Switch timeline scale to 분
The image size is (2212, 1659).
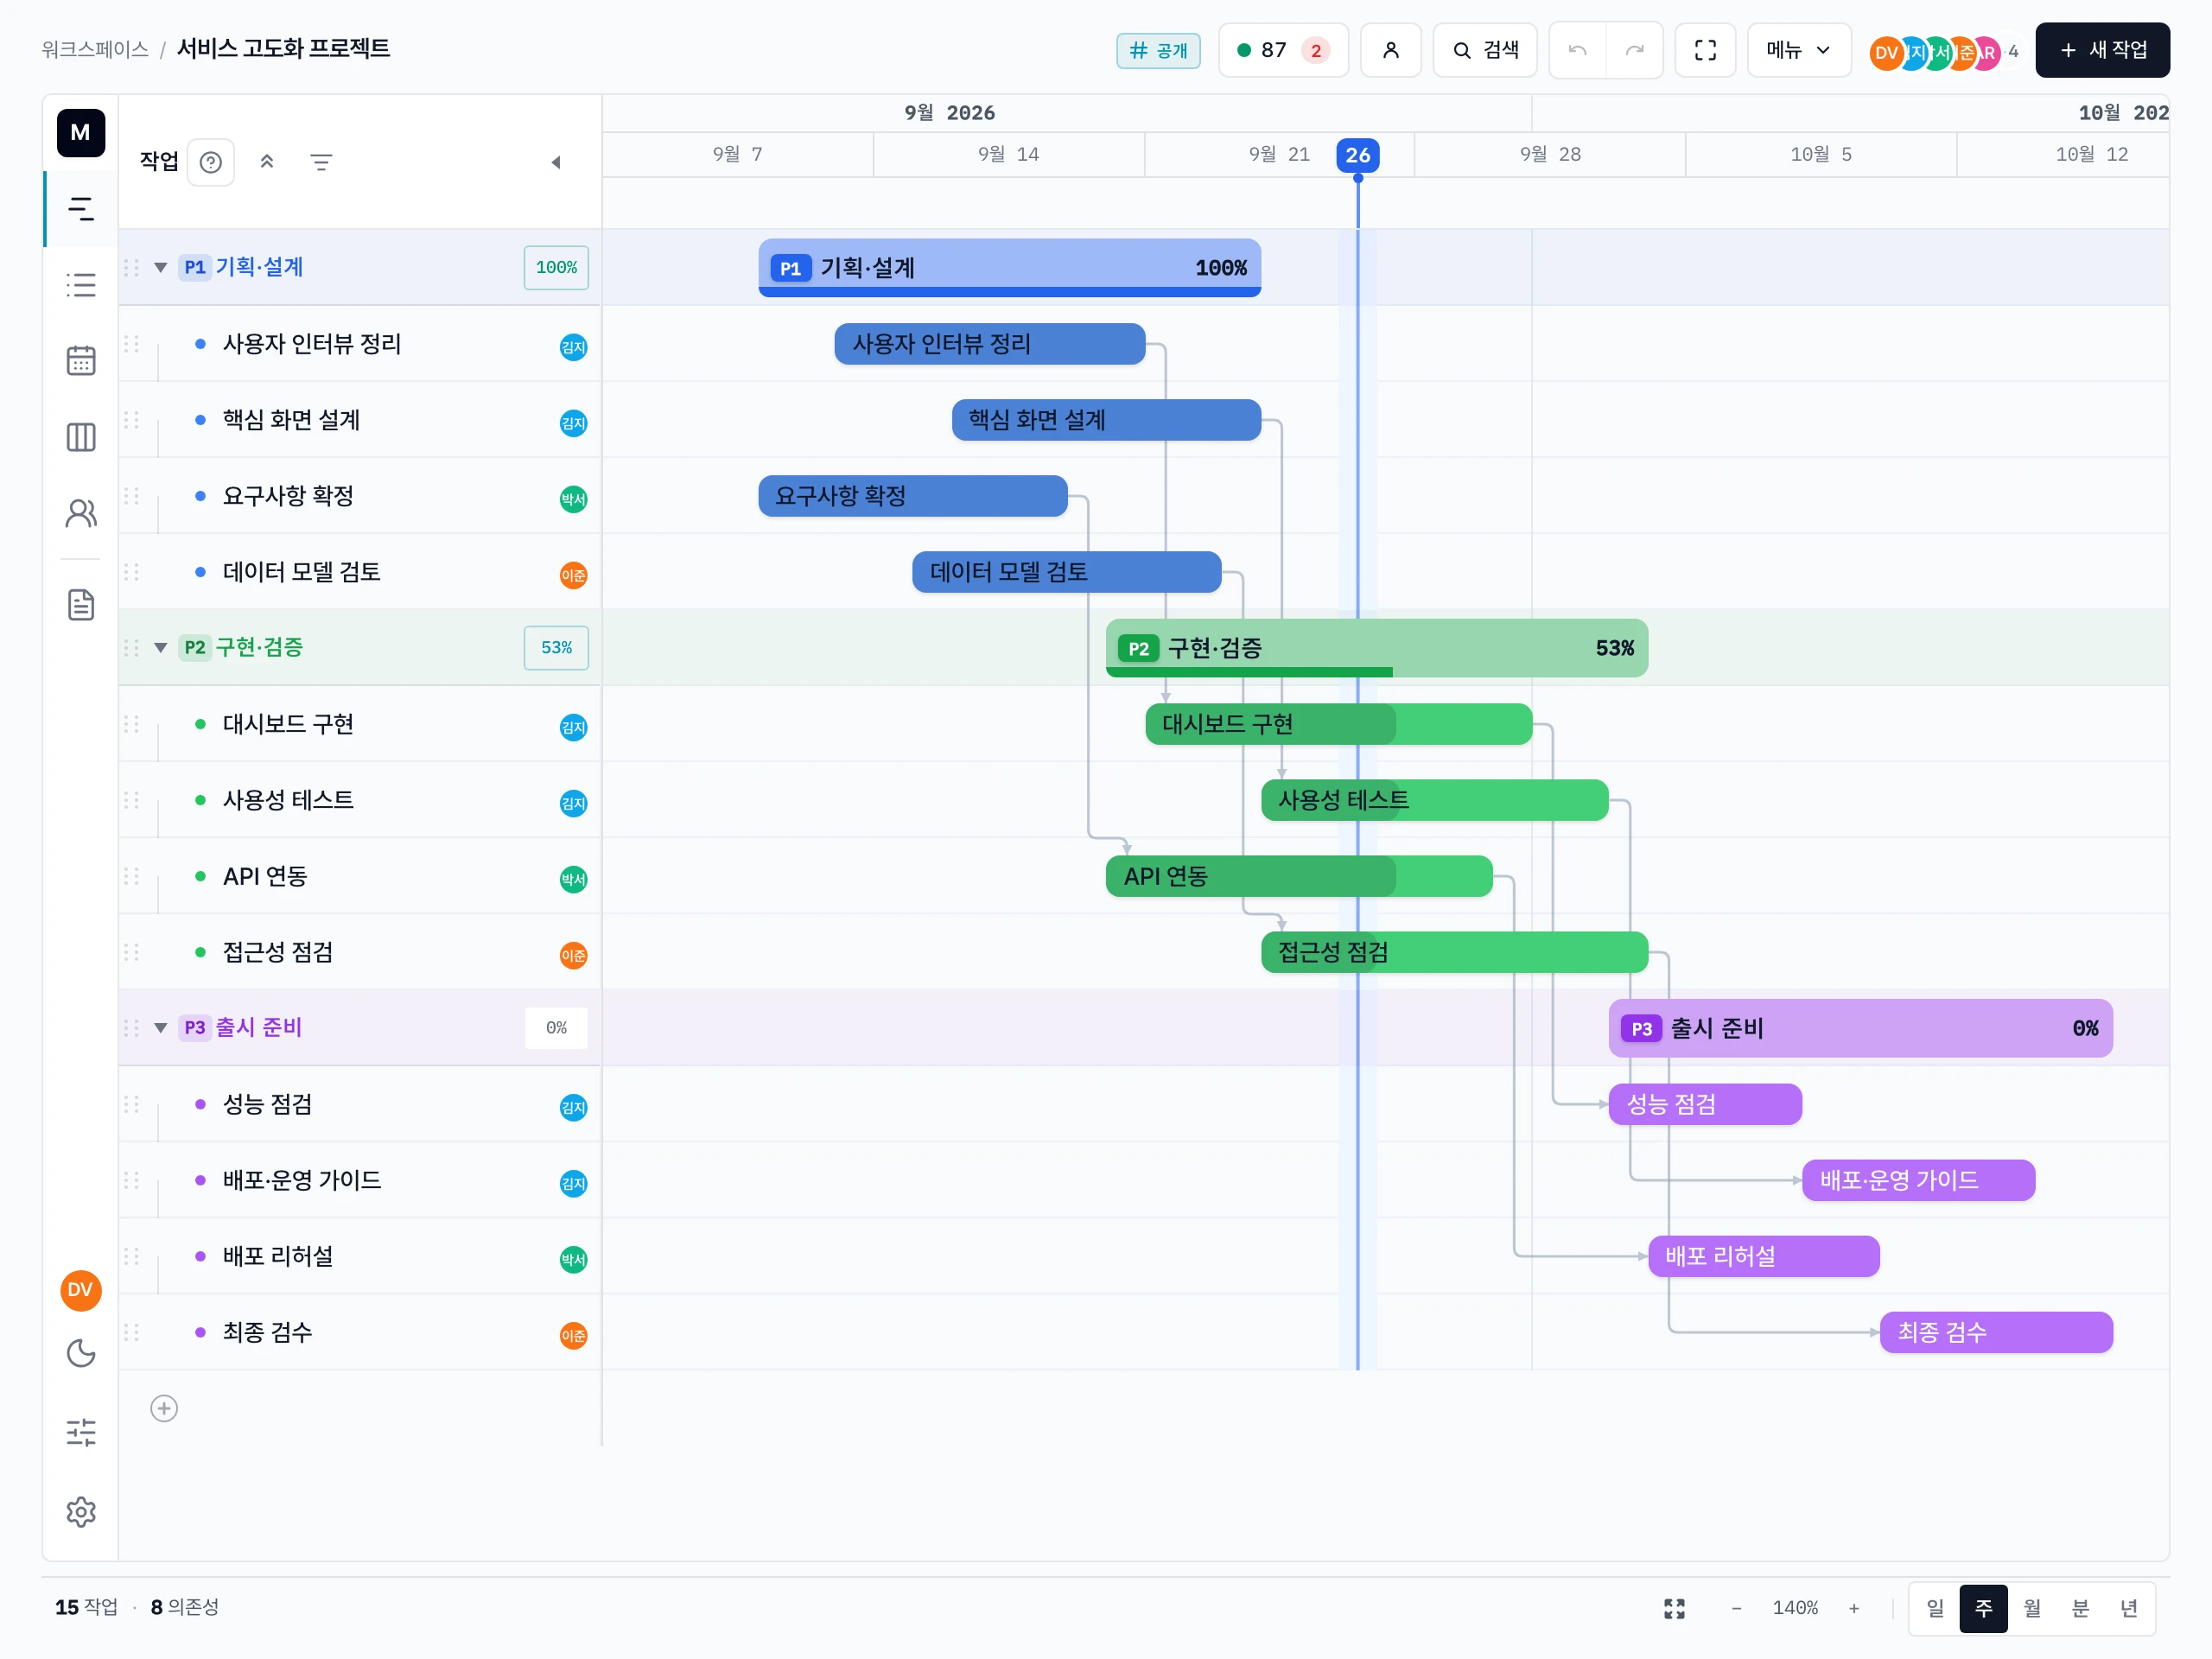[x=2080, y=1608]
